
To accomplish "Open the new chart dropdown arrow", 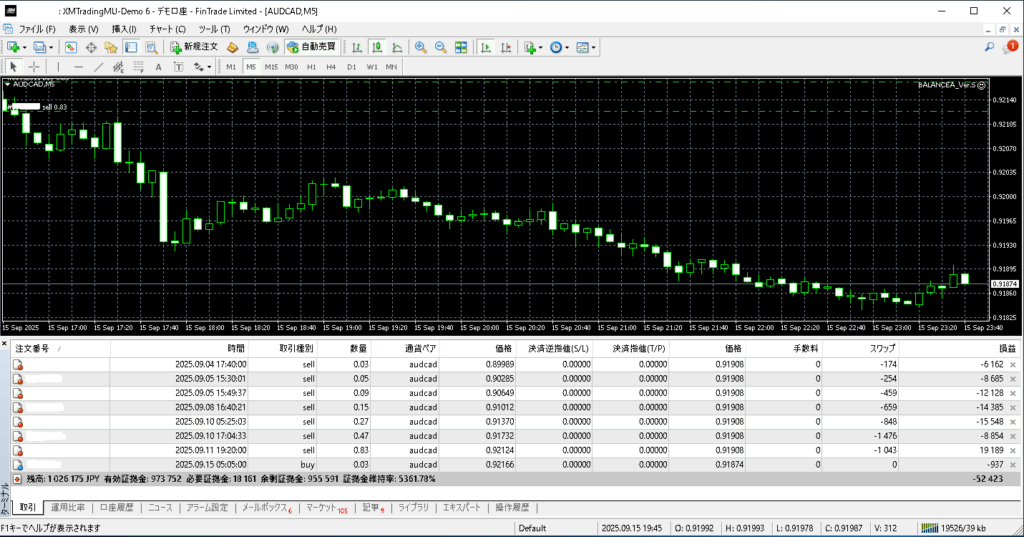I will tap(25, 47).
